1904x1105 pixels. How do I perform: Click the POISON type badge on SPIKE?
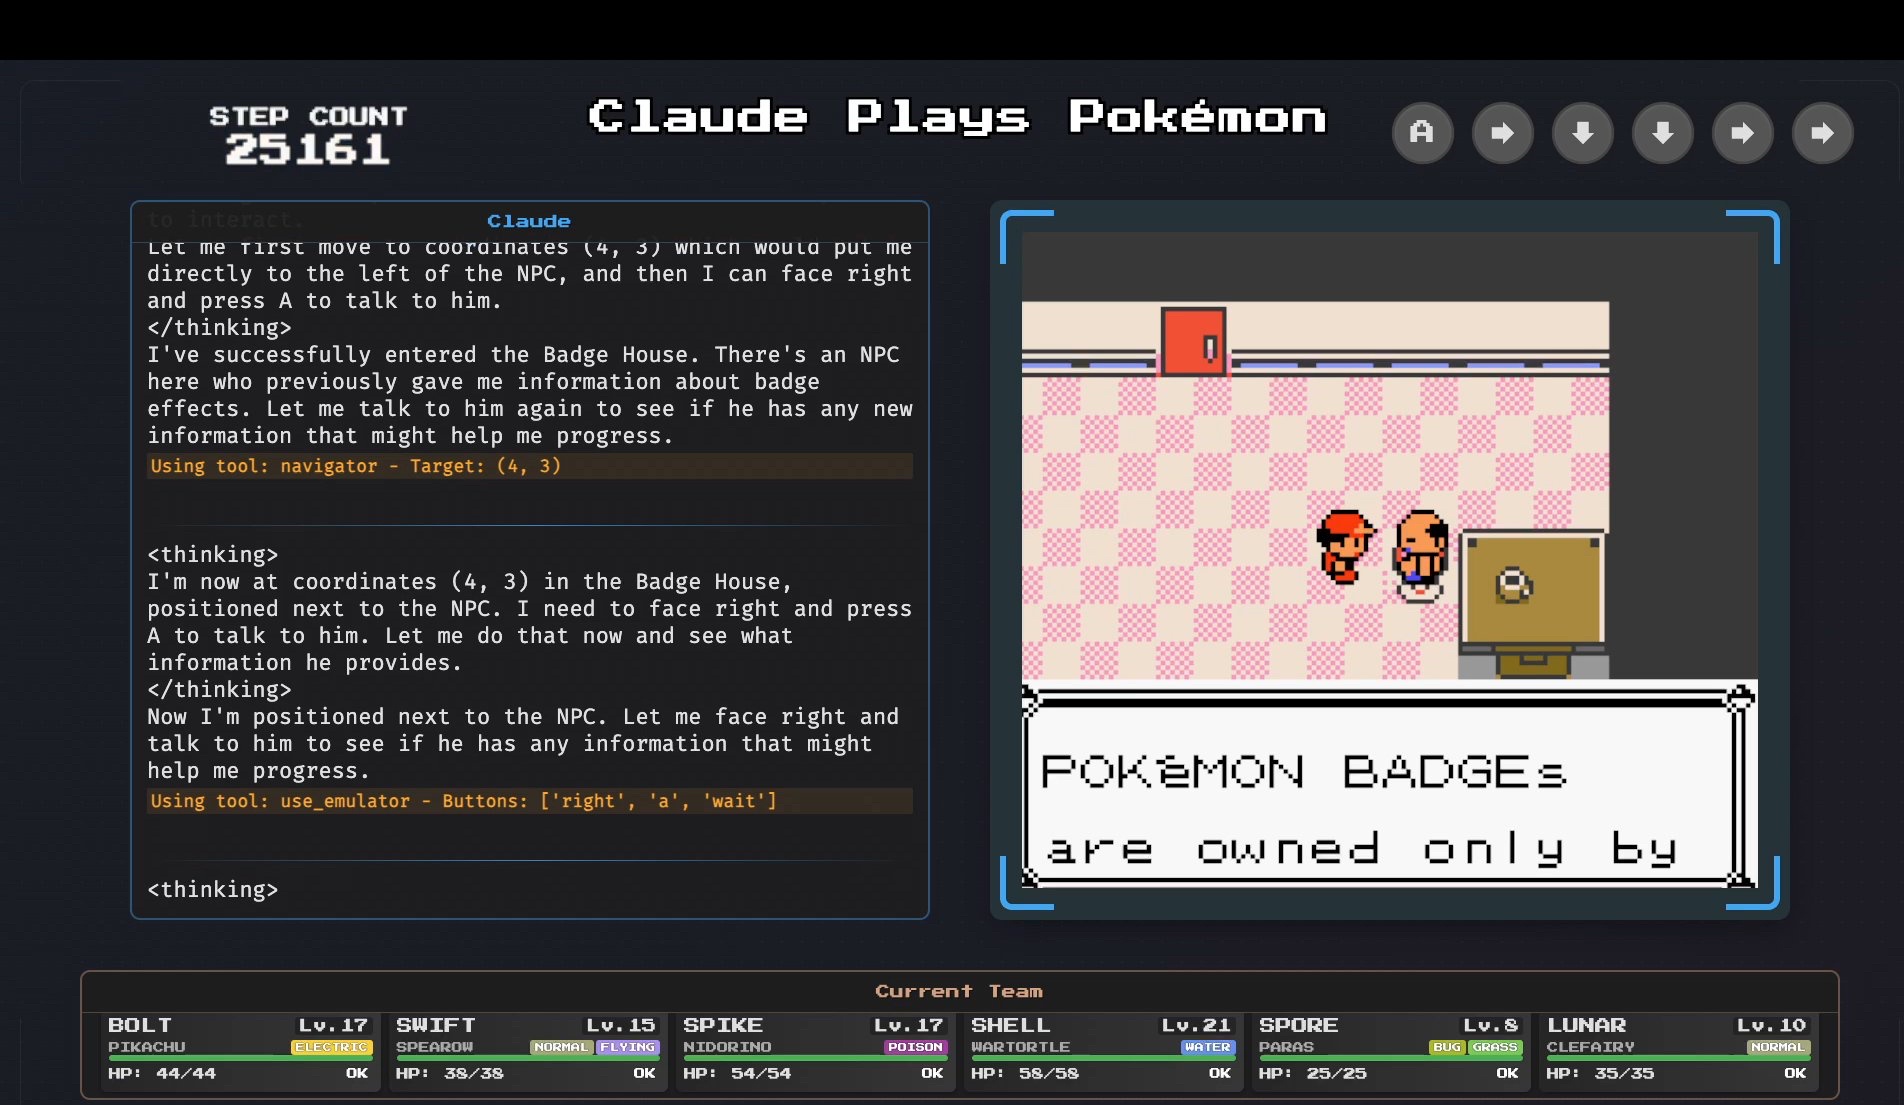914,1047
